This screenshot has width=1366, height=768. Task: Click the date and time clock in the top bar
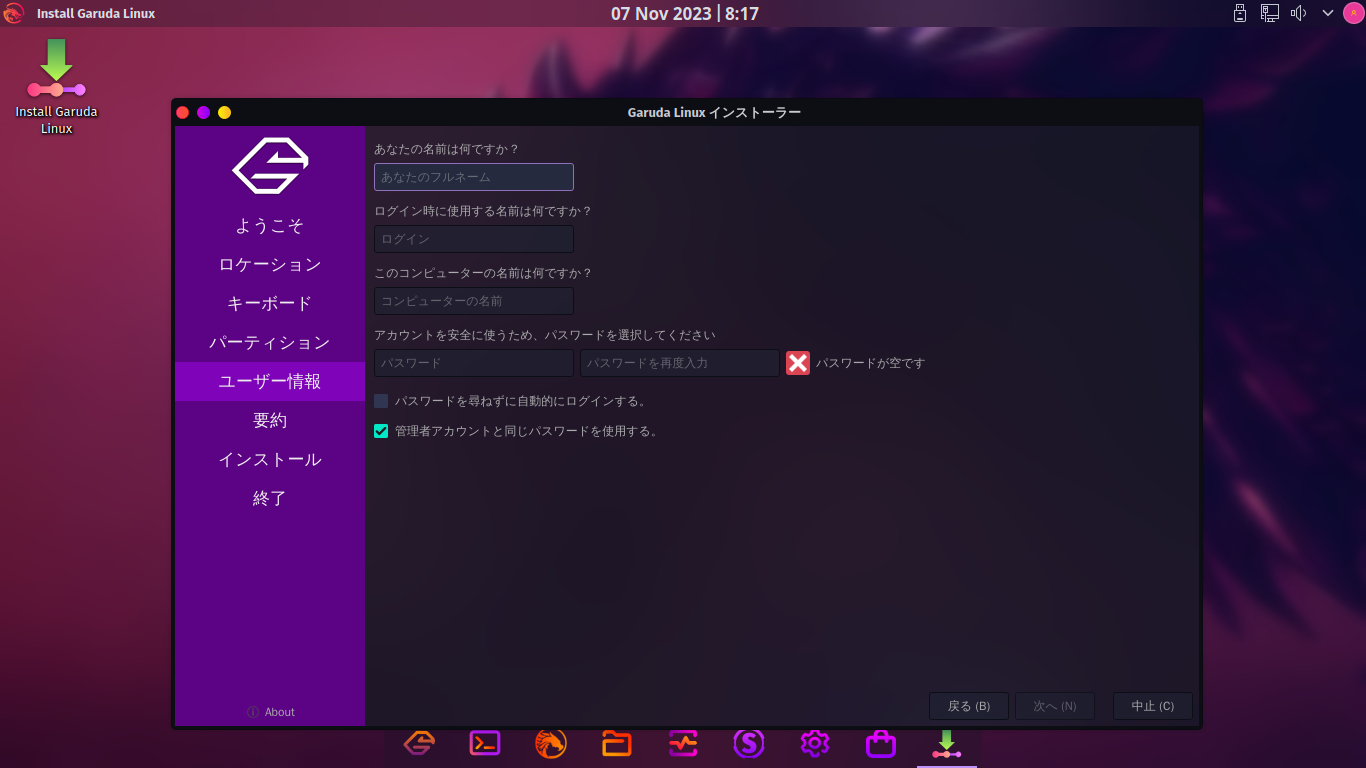pyautogui.click(x=685, y=14)
